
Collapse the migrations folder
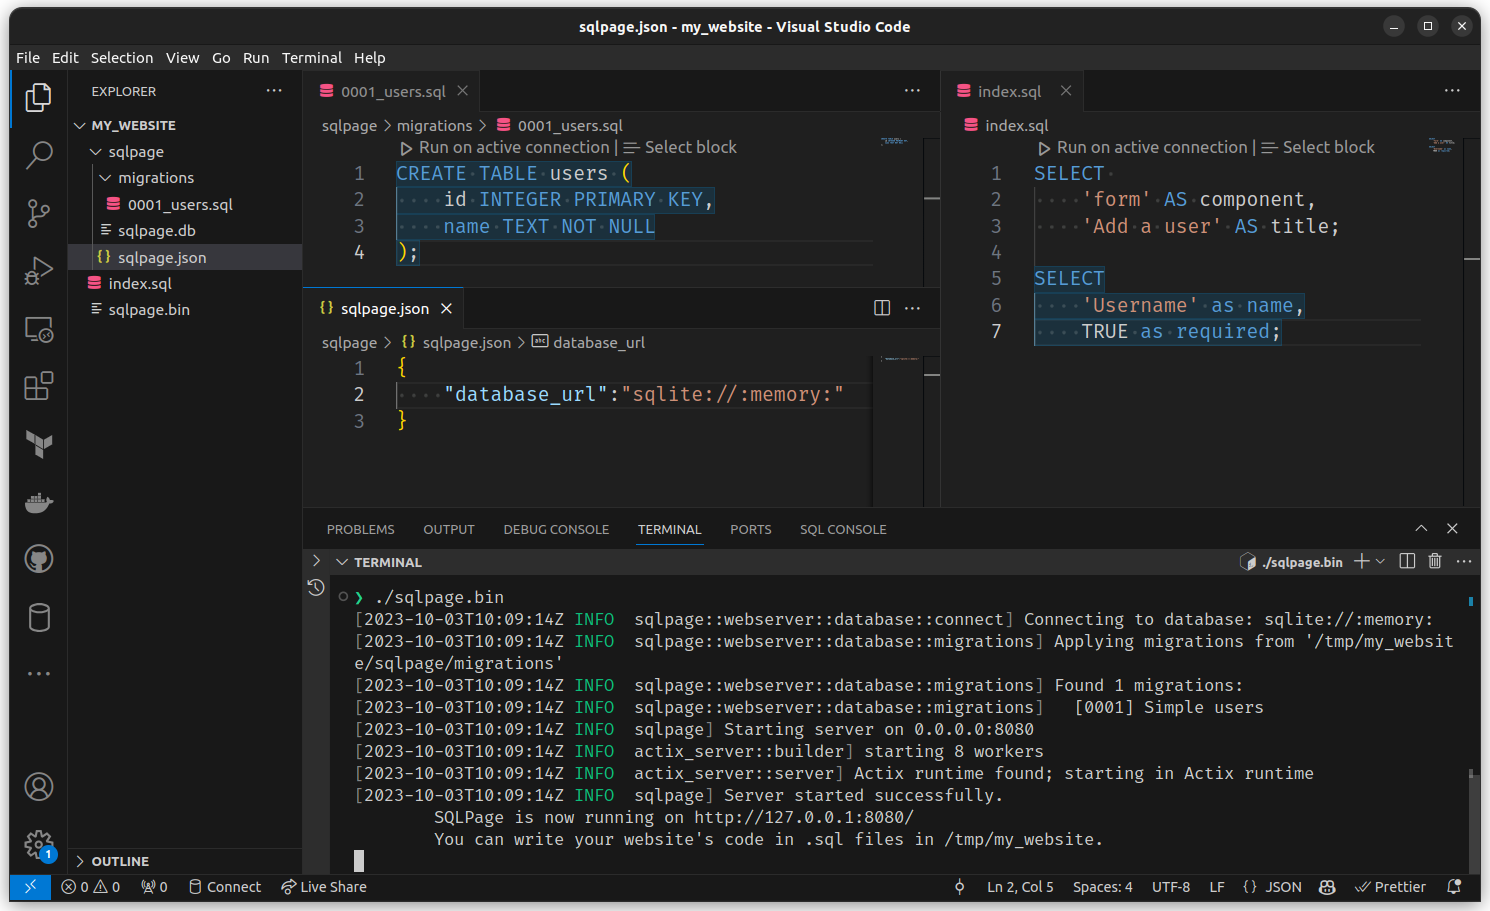coord(155,178)
